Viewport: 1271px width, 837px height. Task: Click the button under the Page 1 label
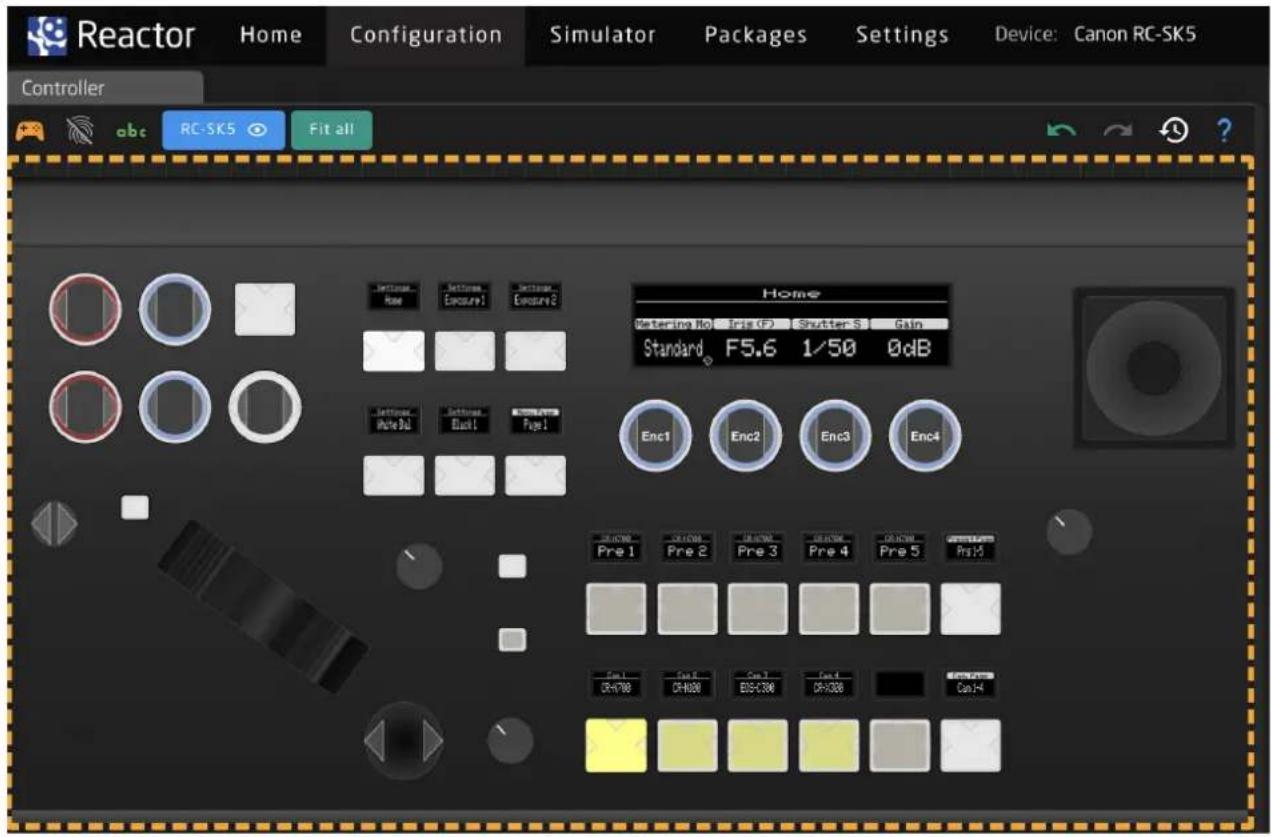tap(535, 475)
